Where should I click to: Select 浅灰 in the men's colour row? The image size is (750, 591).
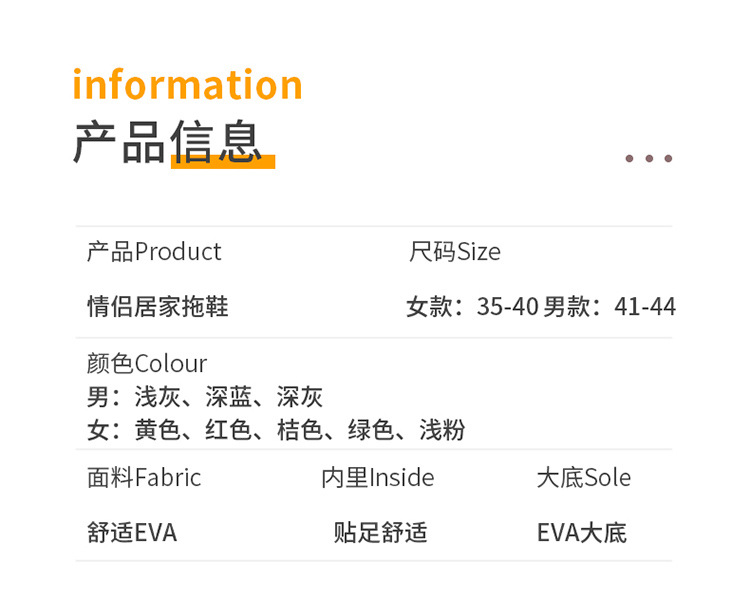(158, 397)
